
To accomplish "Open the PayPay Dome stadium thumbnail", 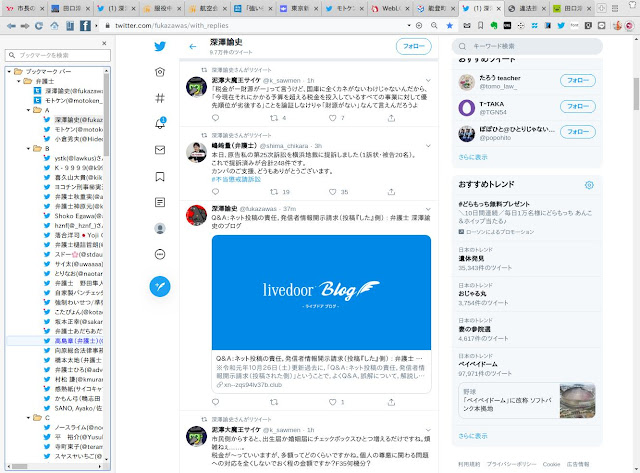I will (x=577, y=401).
